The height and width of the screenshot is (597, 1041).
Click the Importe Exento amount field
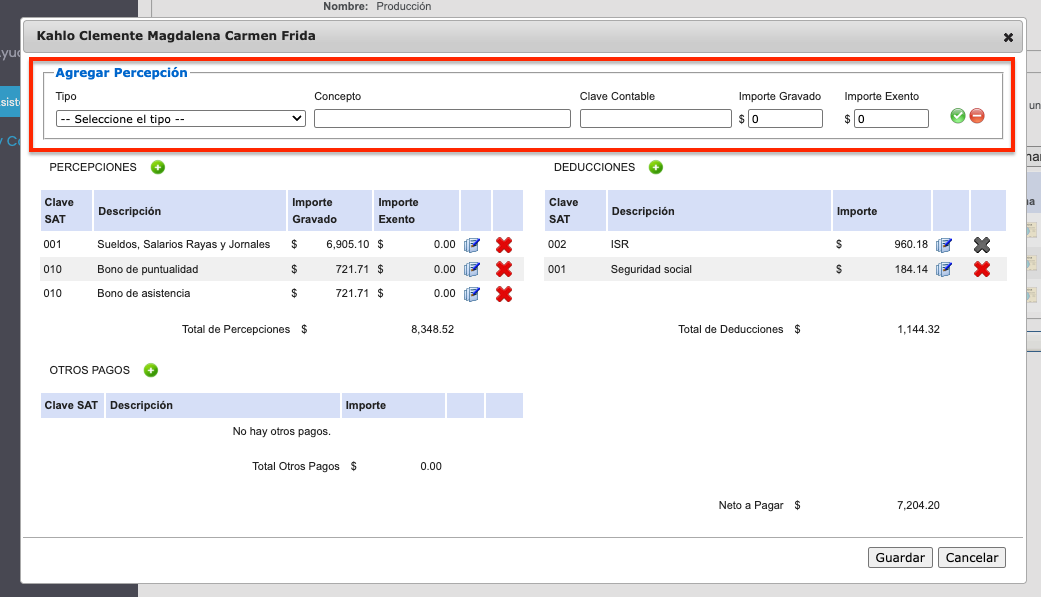[x=891, y=118]
